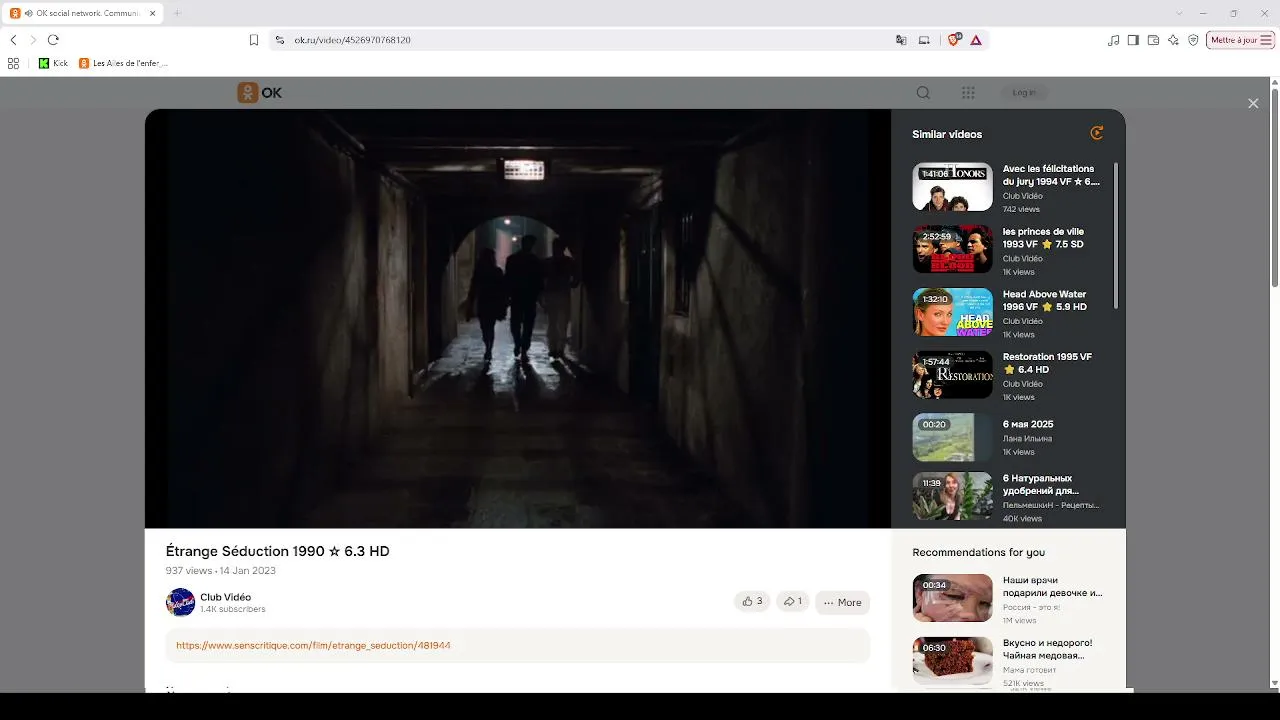Open the Brave Rewards triangle icon
Viewport: 1280px width, 720px height.
(976, 40)
